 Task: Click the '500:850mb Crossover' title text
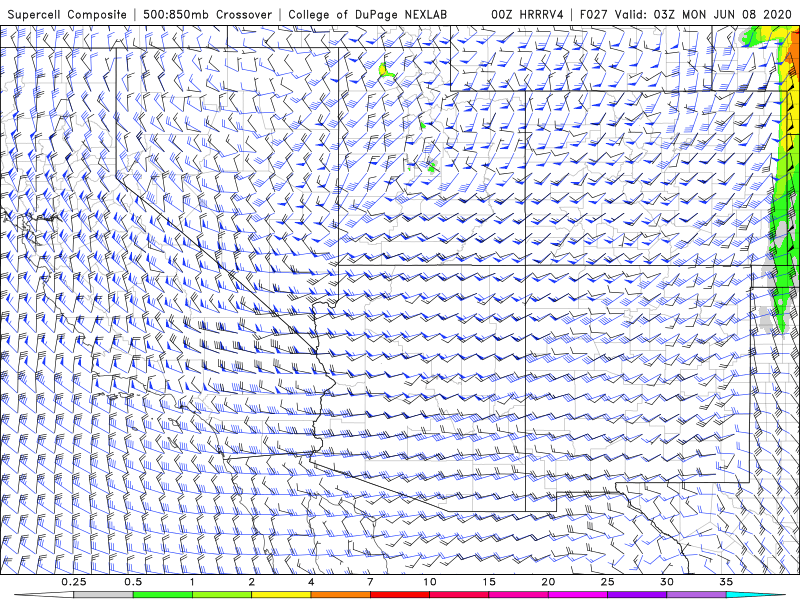point(208,15)
